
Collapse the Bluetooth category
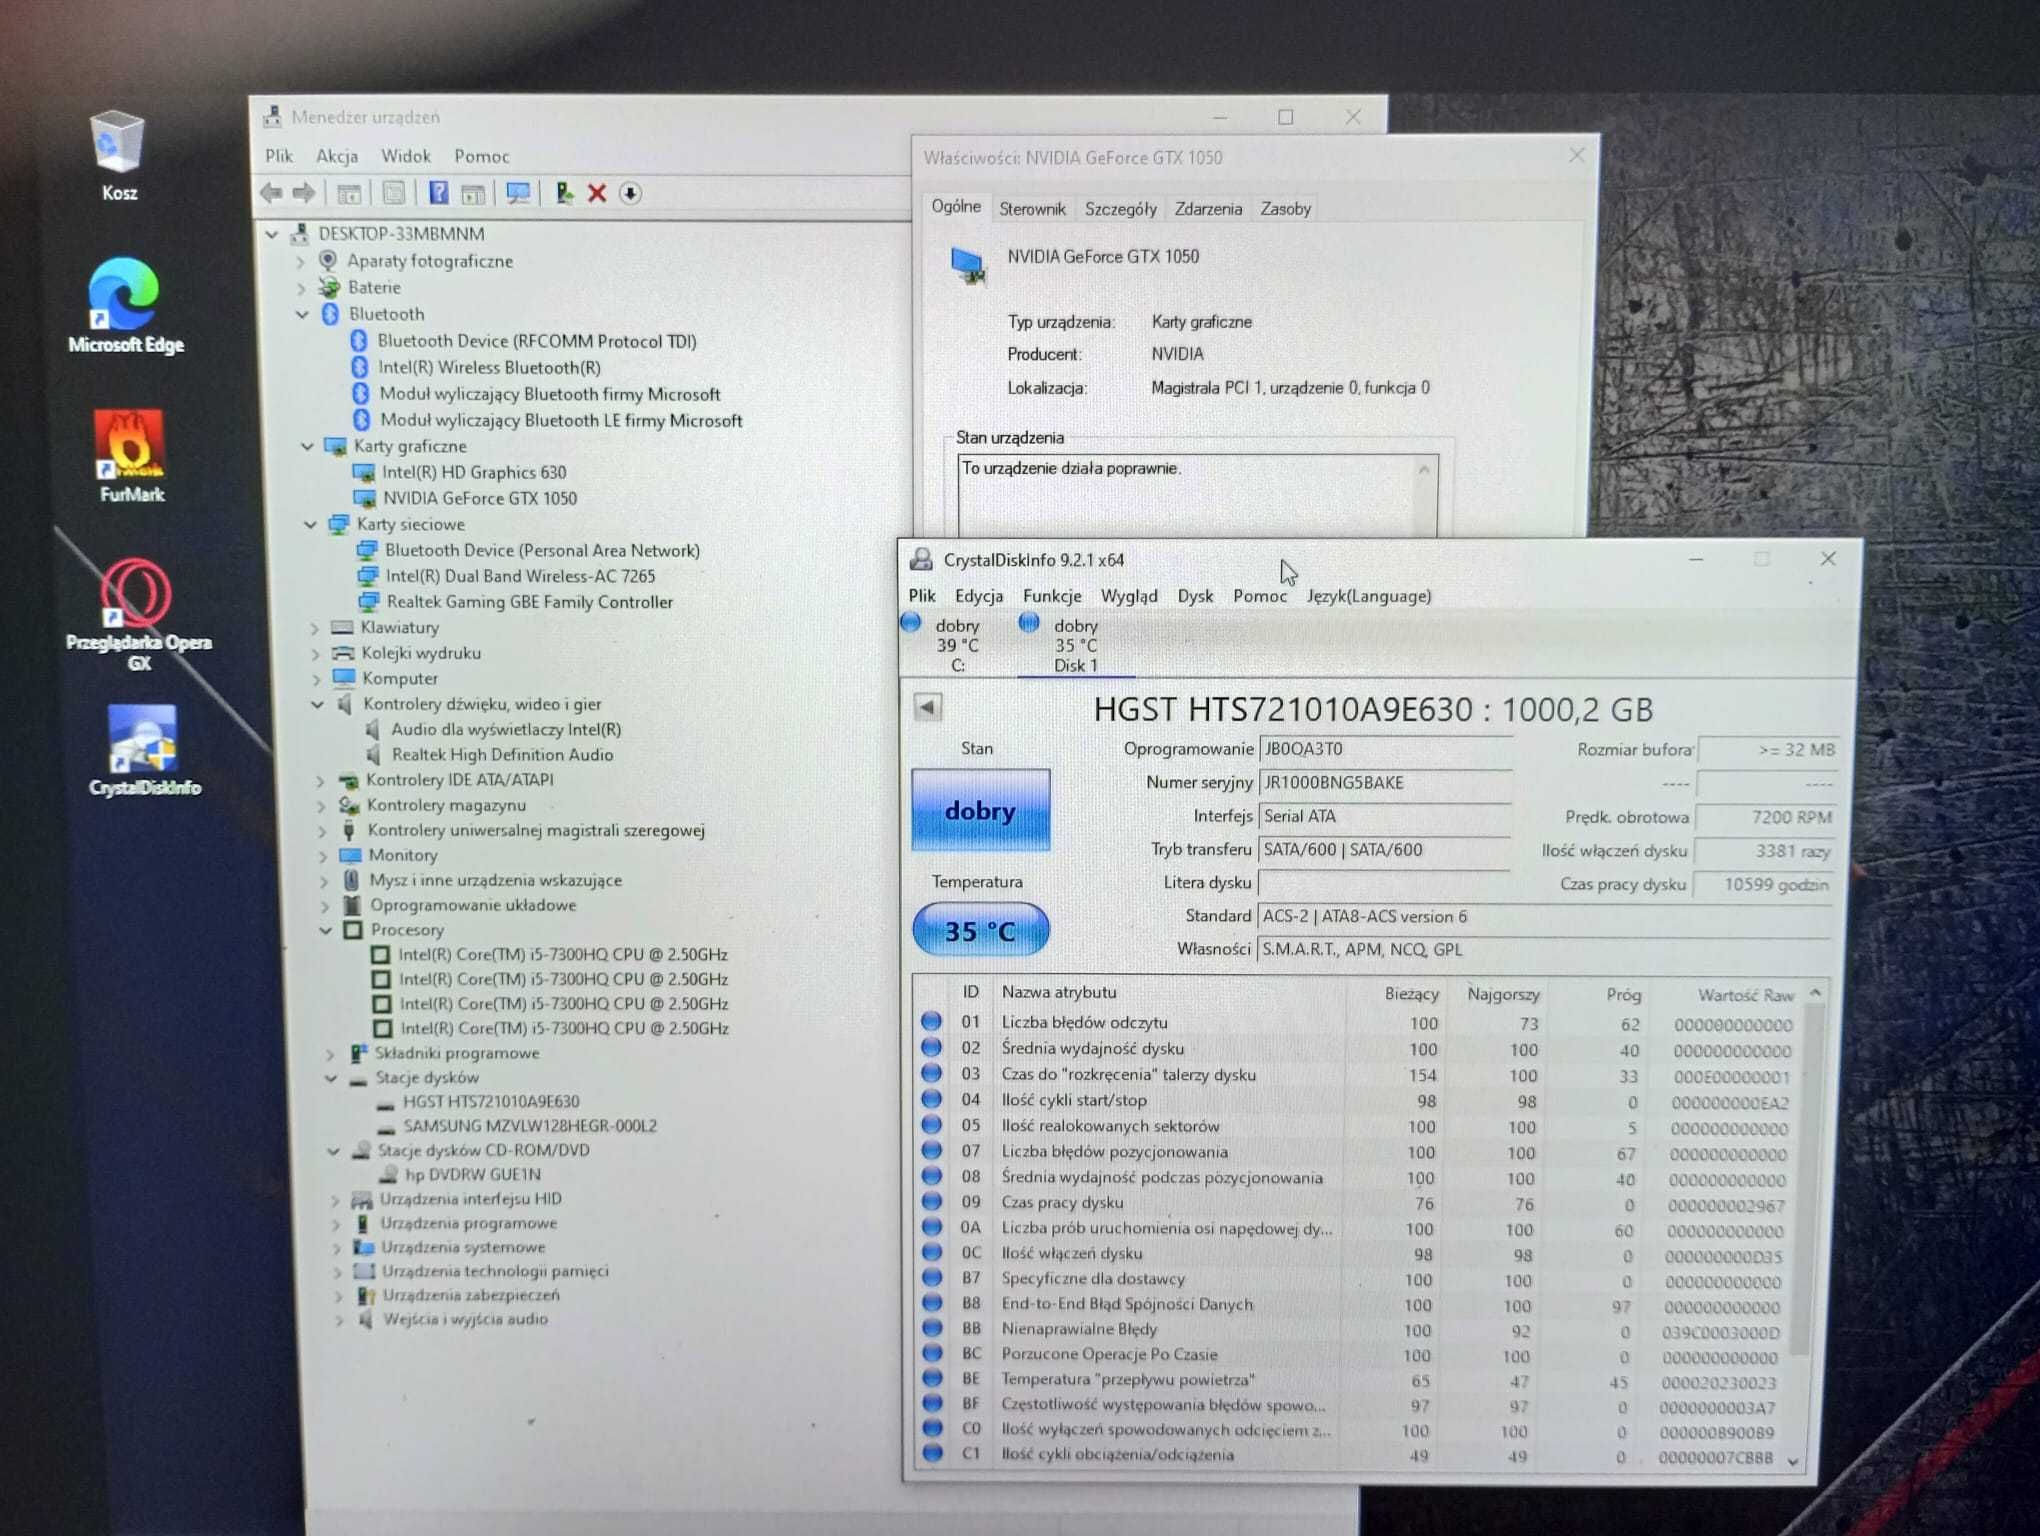coord(303,314)
